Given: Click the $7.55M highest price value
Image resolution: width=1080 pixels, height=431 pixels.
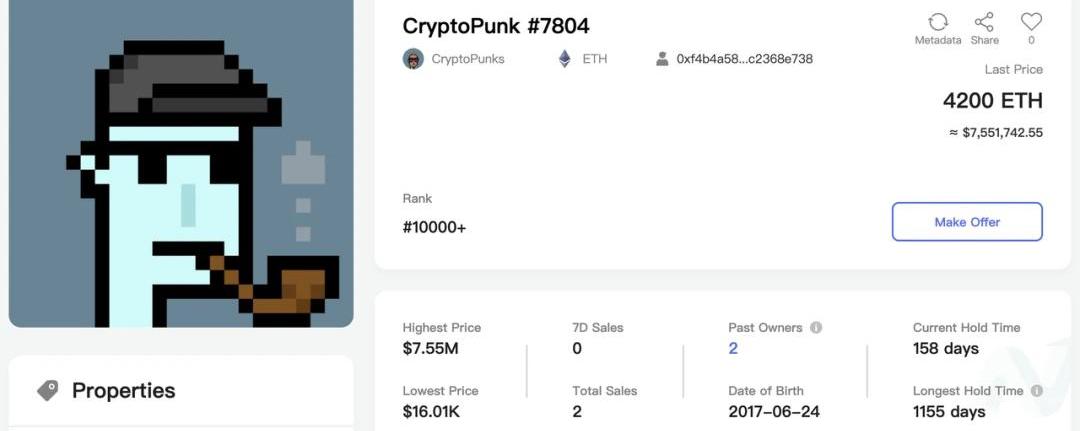Looking at the screenshot, I should point(432,348).
